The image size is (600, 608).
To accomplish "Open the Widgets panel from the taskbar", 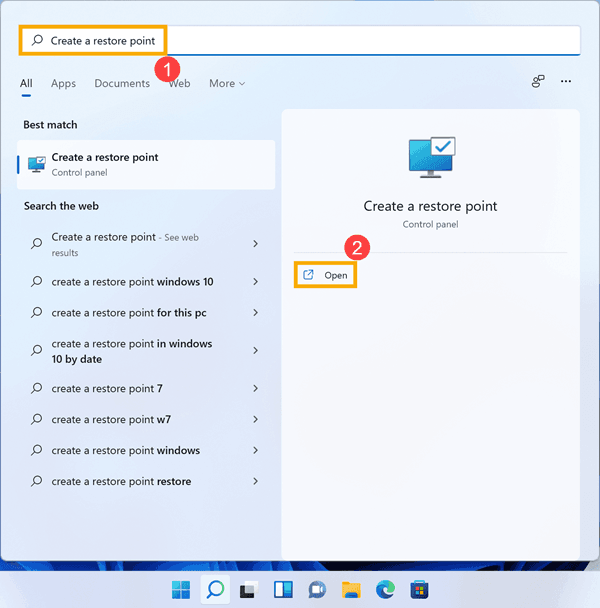I will (283, 590).
